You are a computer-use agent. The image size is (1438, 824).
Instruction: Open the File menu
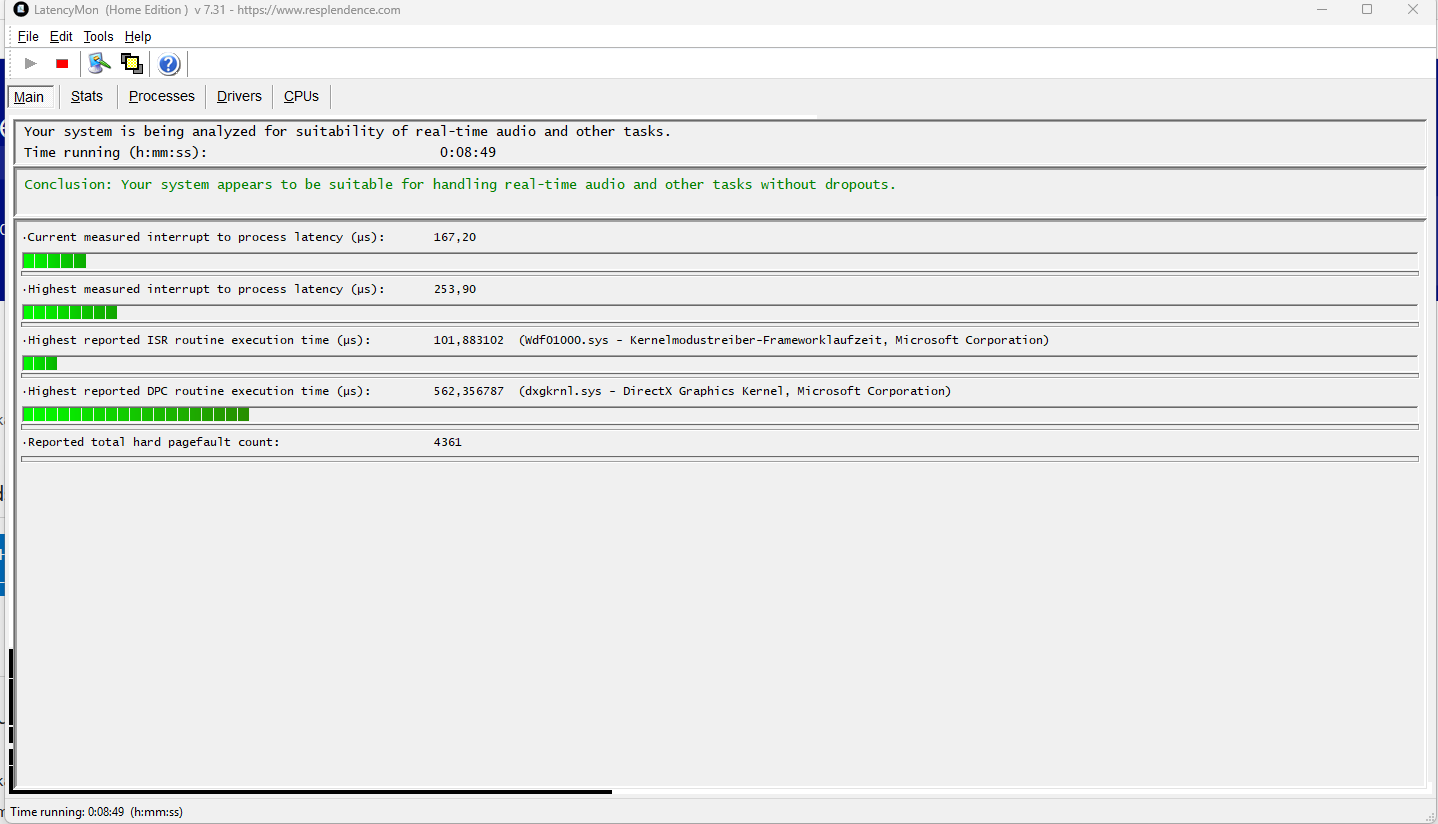click(x=28, y=37)
